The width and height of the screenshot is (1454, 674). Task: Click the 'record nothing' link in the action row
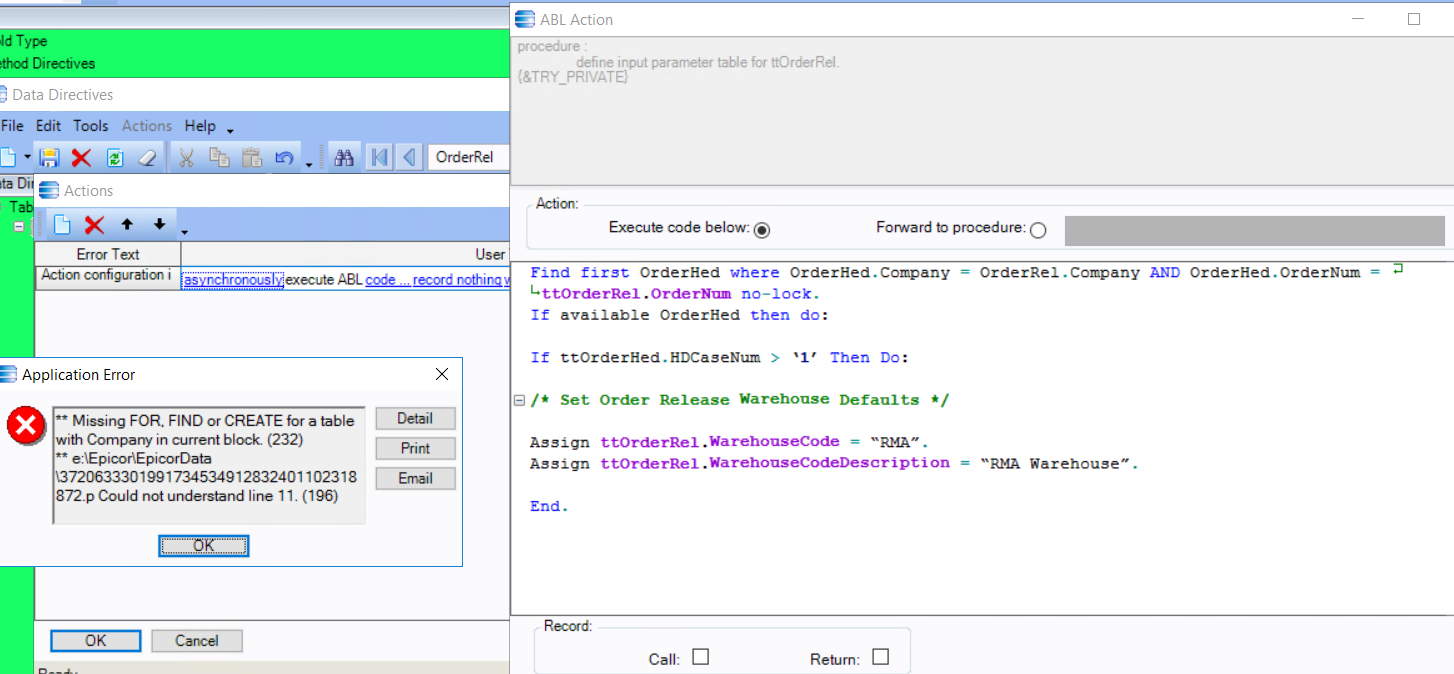pyautogui.click(x=457, y=280)
